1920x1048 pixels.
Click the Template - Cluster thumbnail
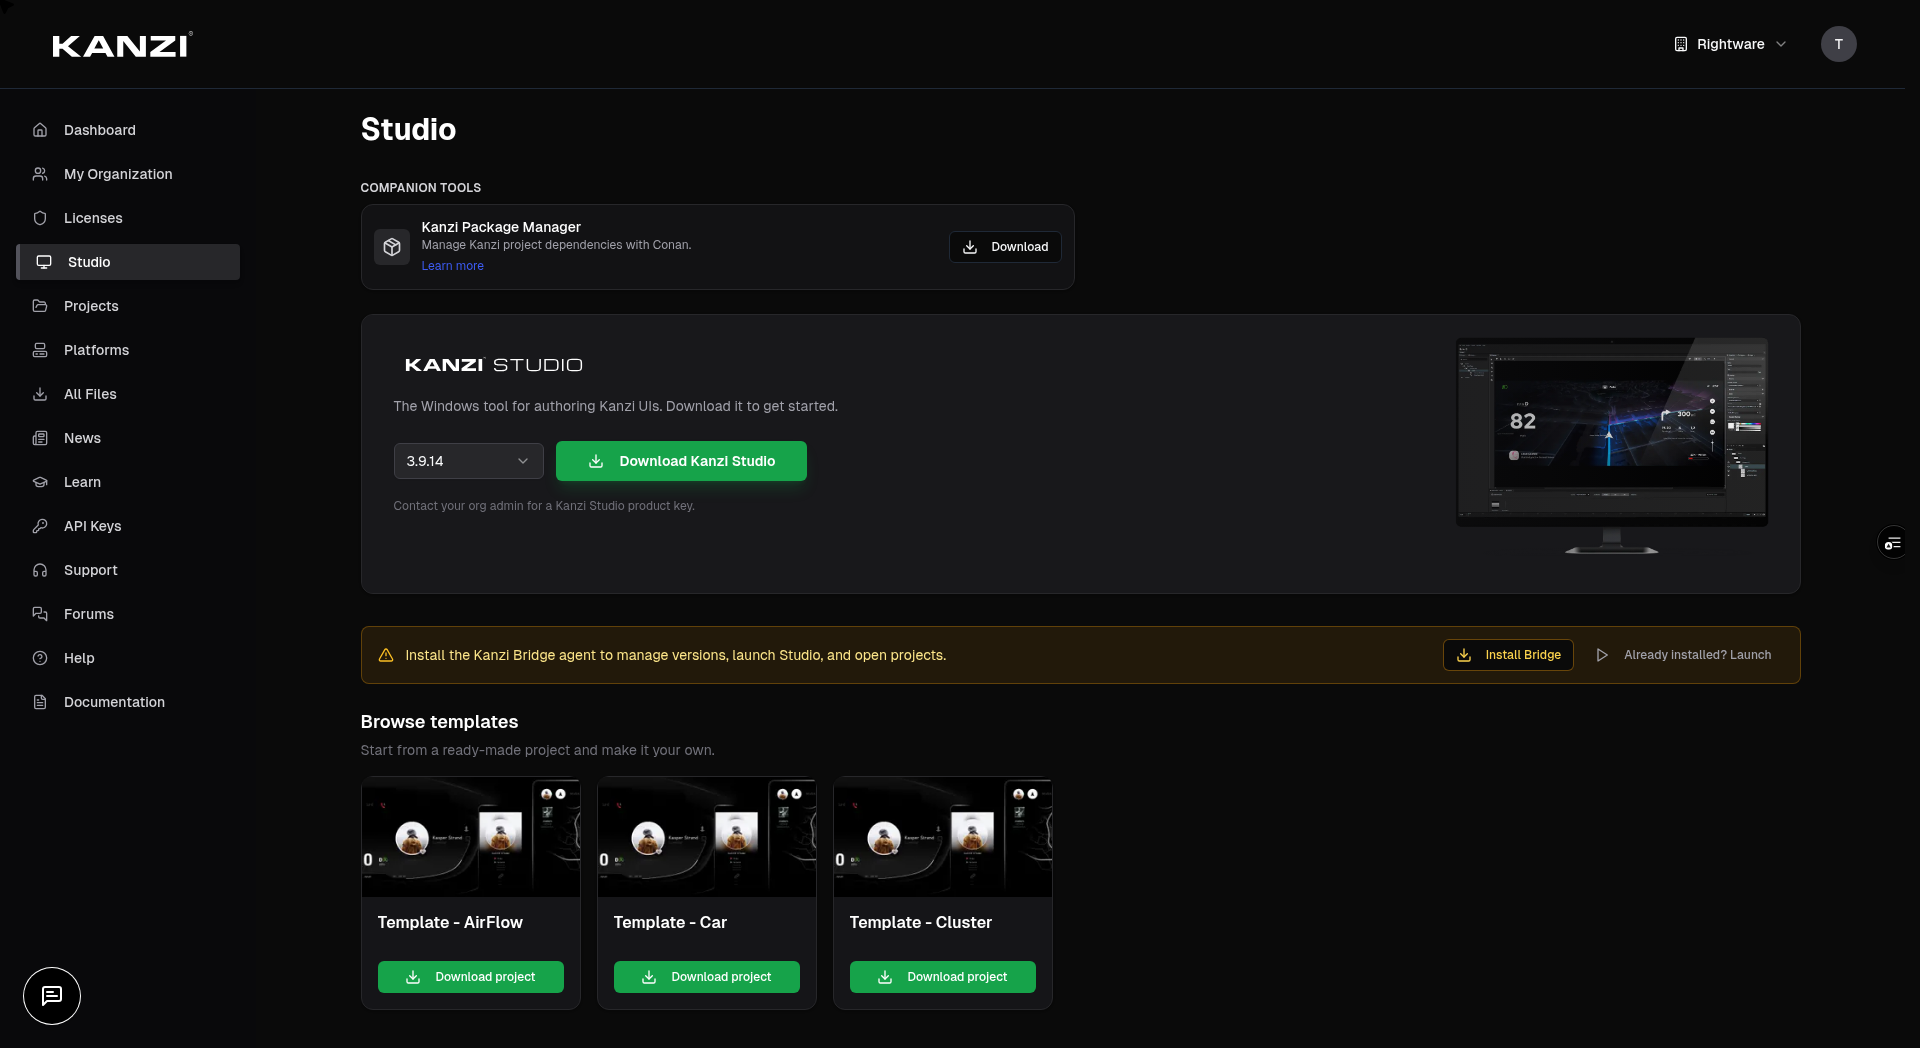(943, 837)
